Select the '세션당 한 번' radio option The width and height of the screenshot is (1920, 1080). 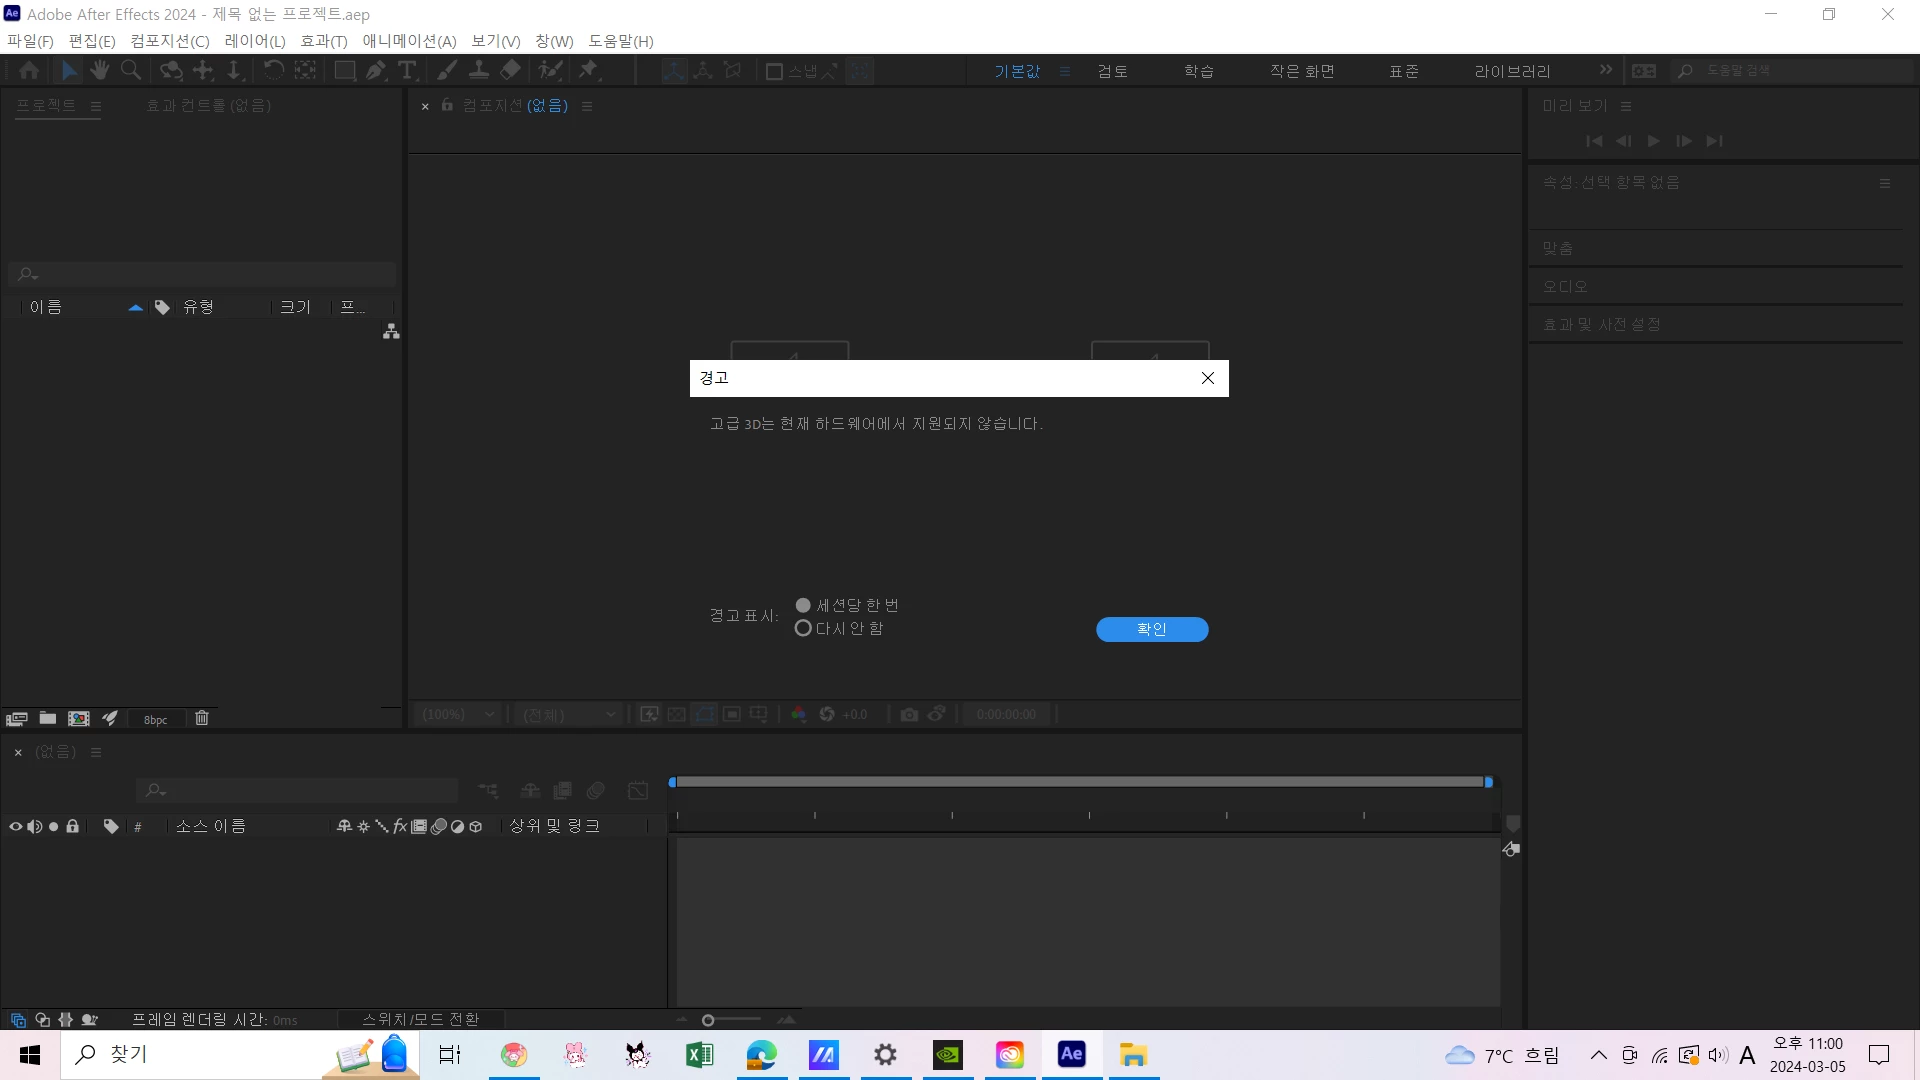pyautogui.click(x=803, y=605)
